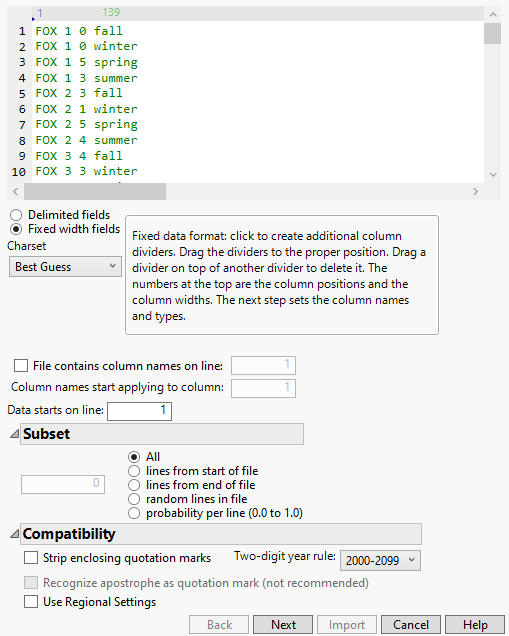Screen dimensions: 509x636
Task: Click preview row 'FOX 3 3 winter'
Action: click(x=86, y=171)
